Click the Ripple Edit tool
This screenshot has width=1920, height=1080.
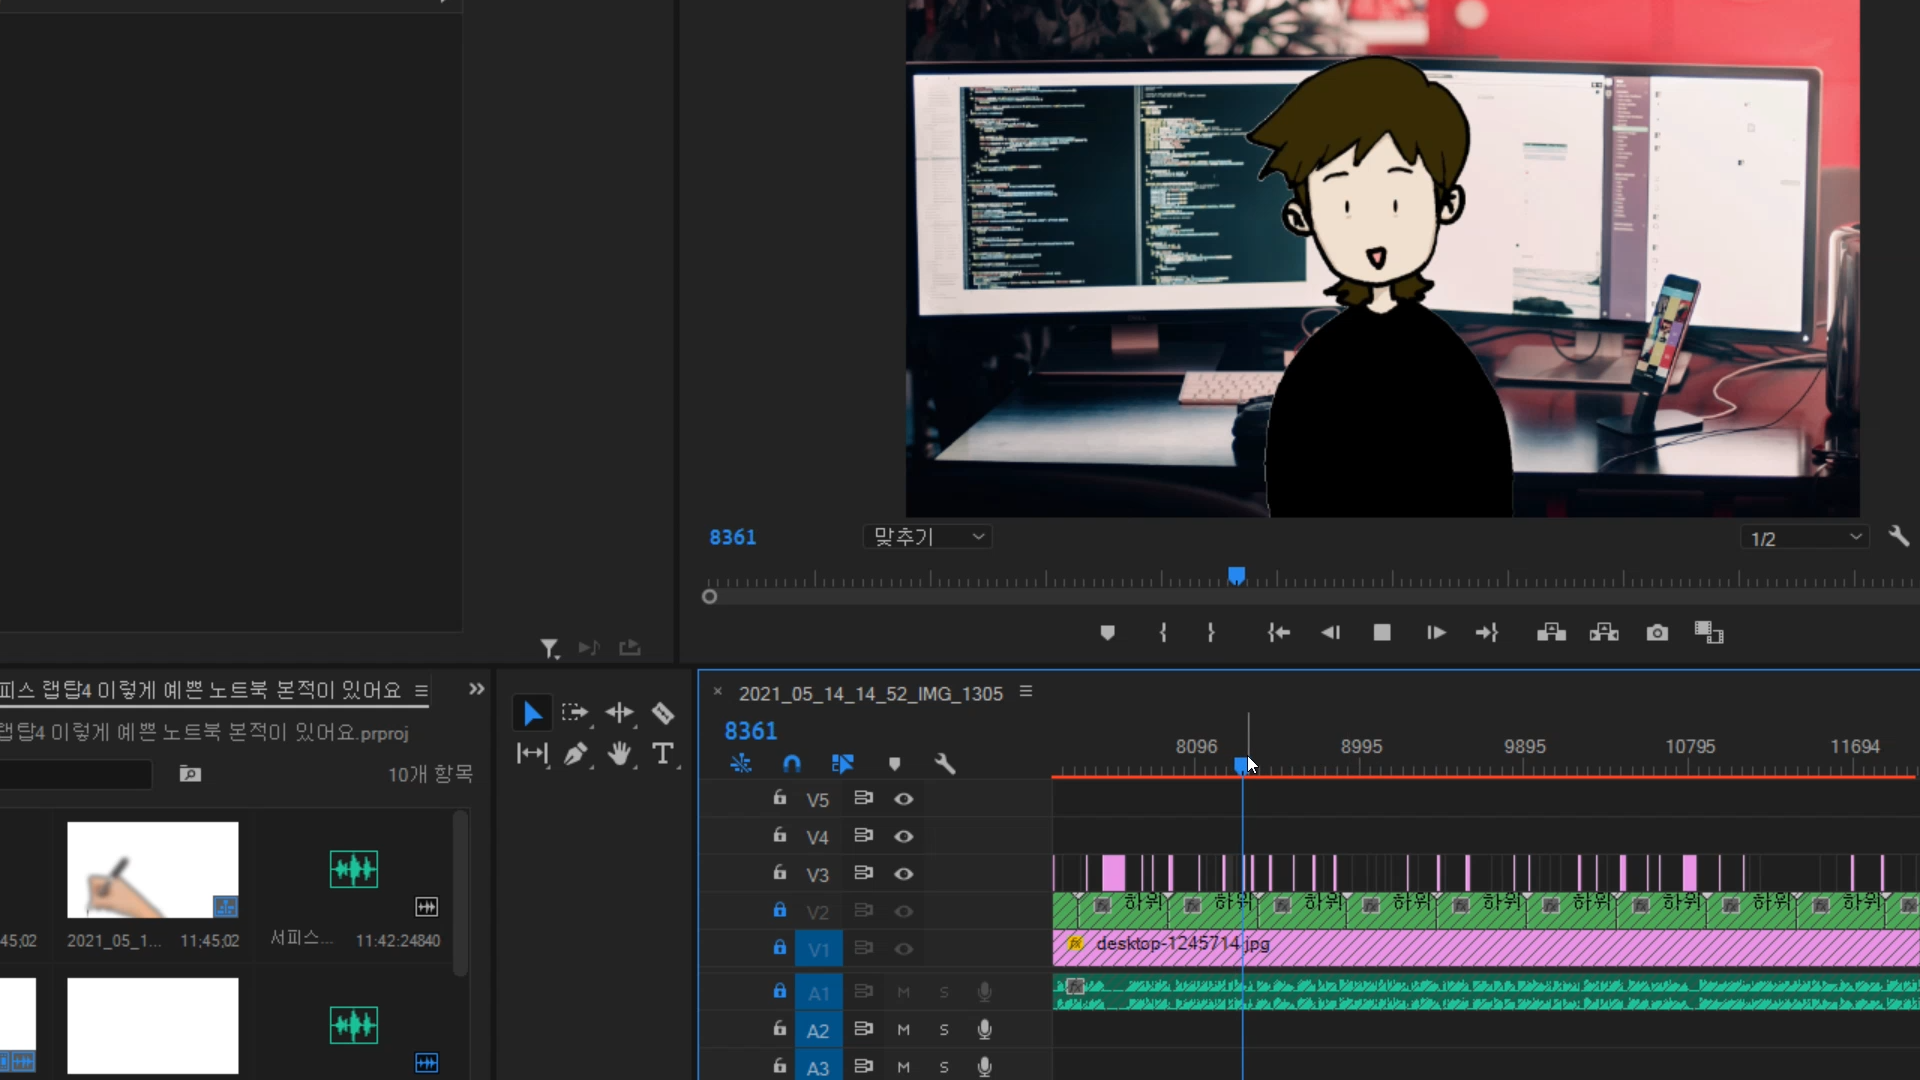point(620,713)
